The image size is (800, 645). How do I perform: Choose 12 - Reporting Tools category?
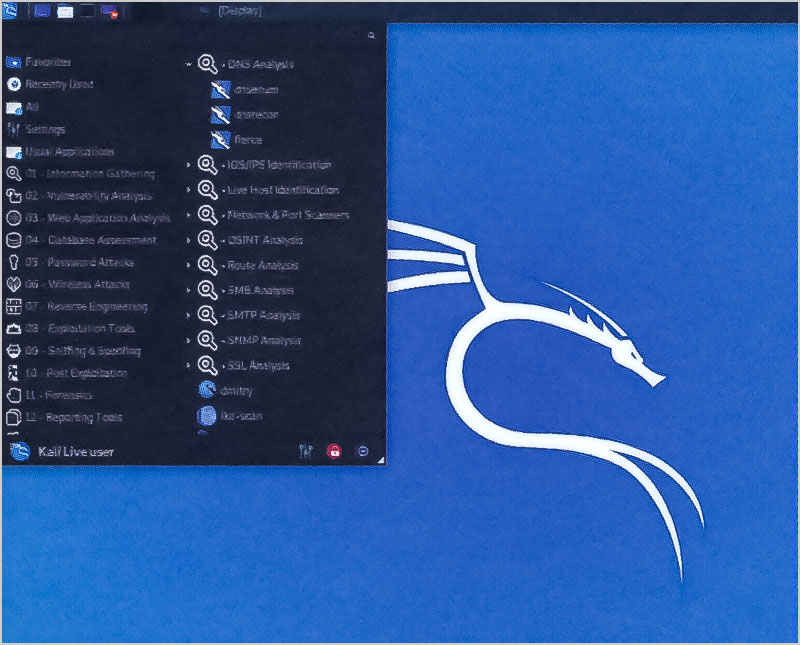64,417
